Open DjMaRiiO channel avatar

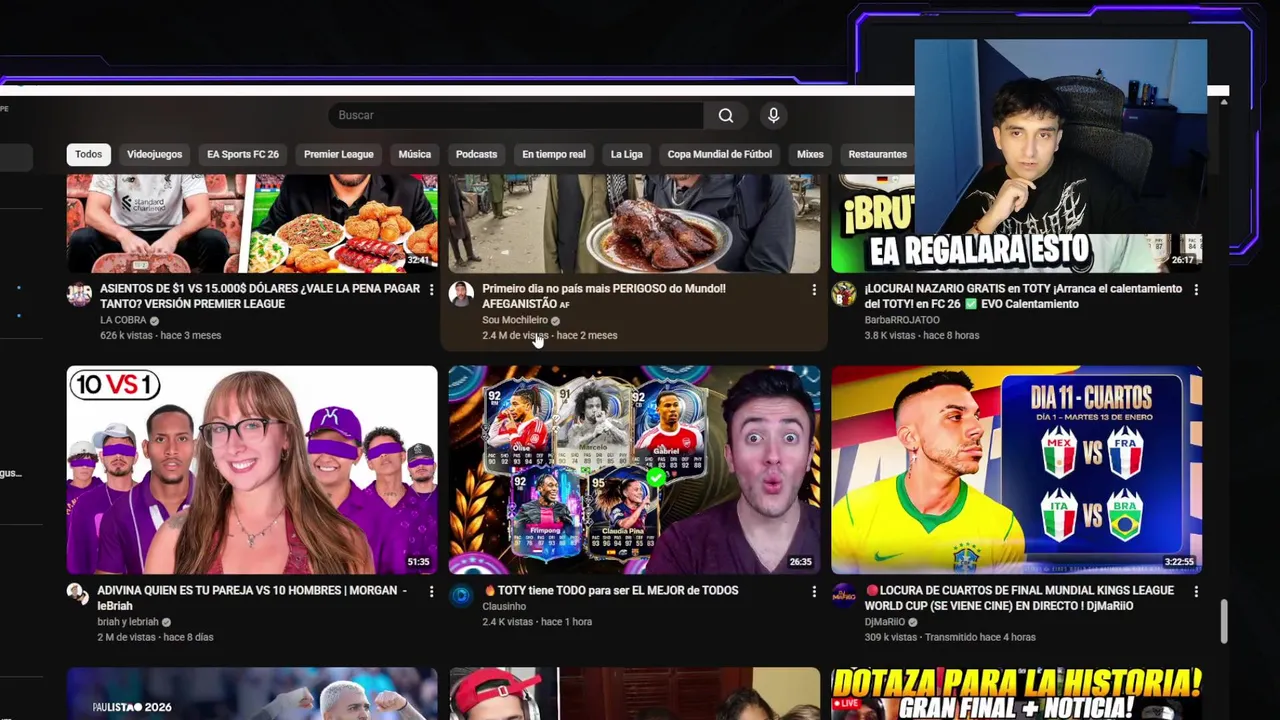click(844, 595)
